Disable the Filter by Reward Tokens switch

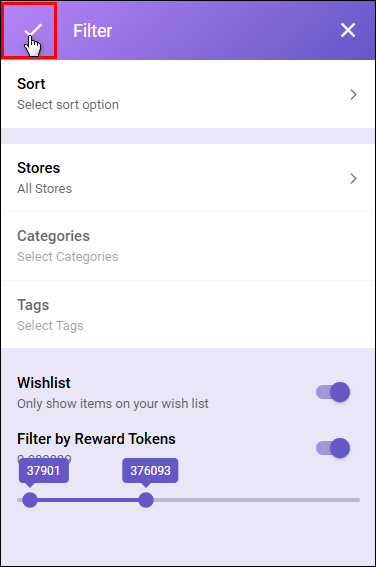pyautogui.click(x=333, y=448)
